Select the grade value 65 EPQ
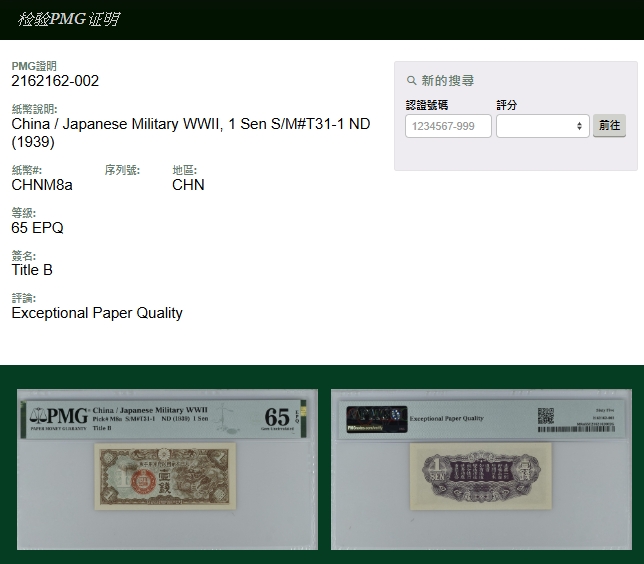 pyautogui.click(x=37, y=228)
